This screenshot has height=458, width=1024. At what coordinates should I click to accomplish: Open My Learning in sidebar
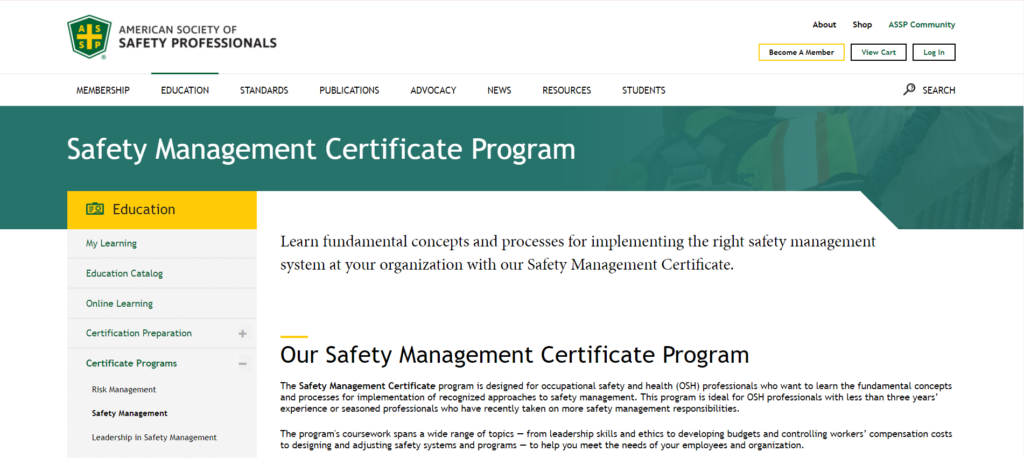tap(111, 244)
